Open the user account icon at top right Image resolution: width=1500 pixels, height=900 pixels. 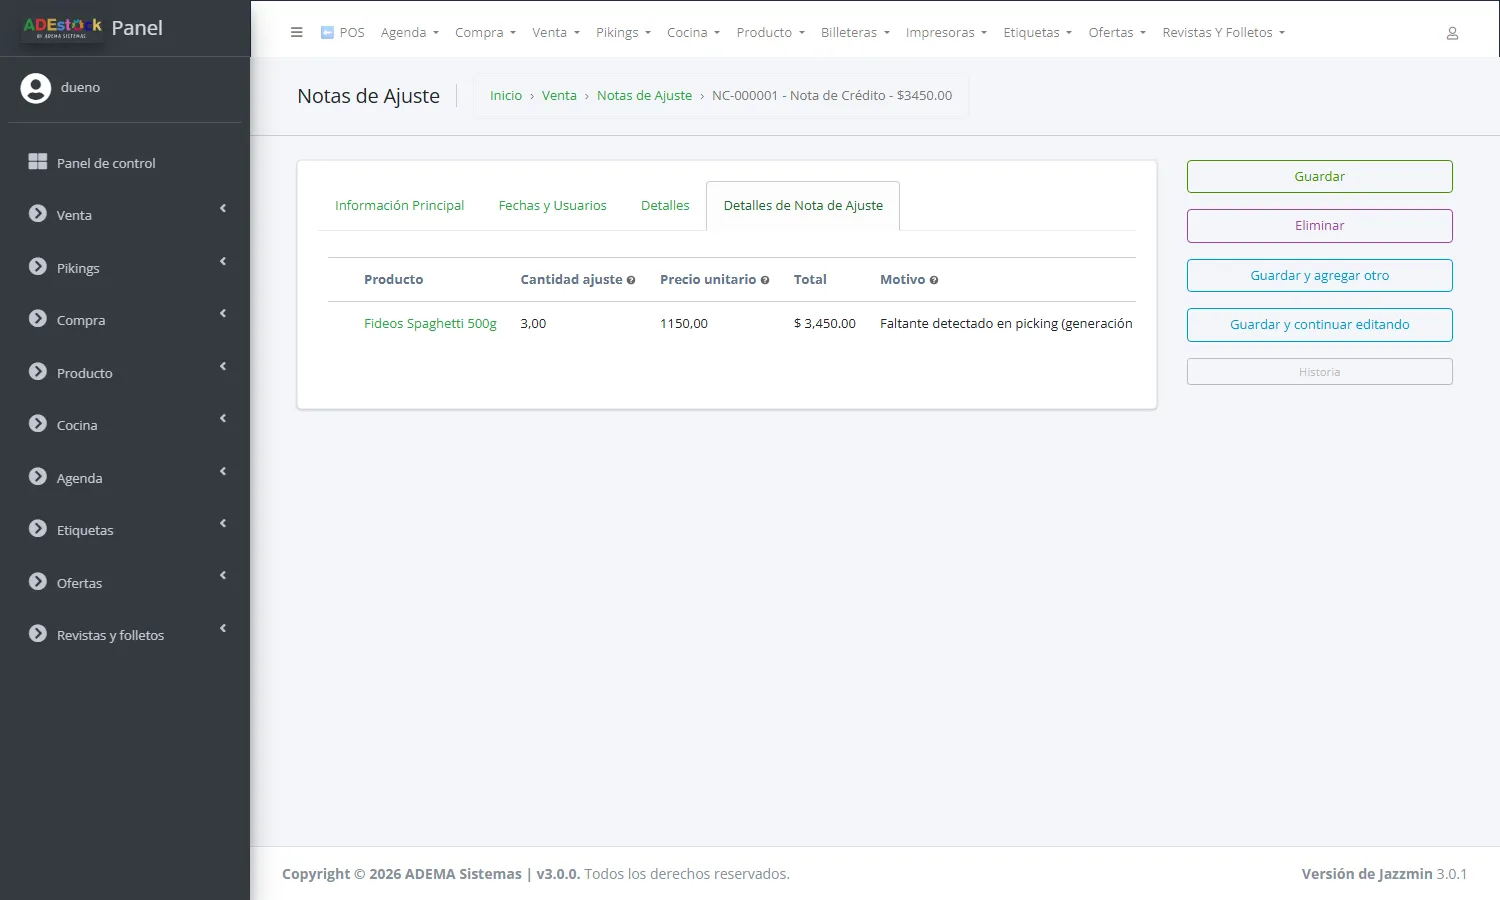click(x=1452, y=33)
